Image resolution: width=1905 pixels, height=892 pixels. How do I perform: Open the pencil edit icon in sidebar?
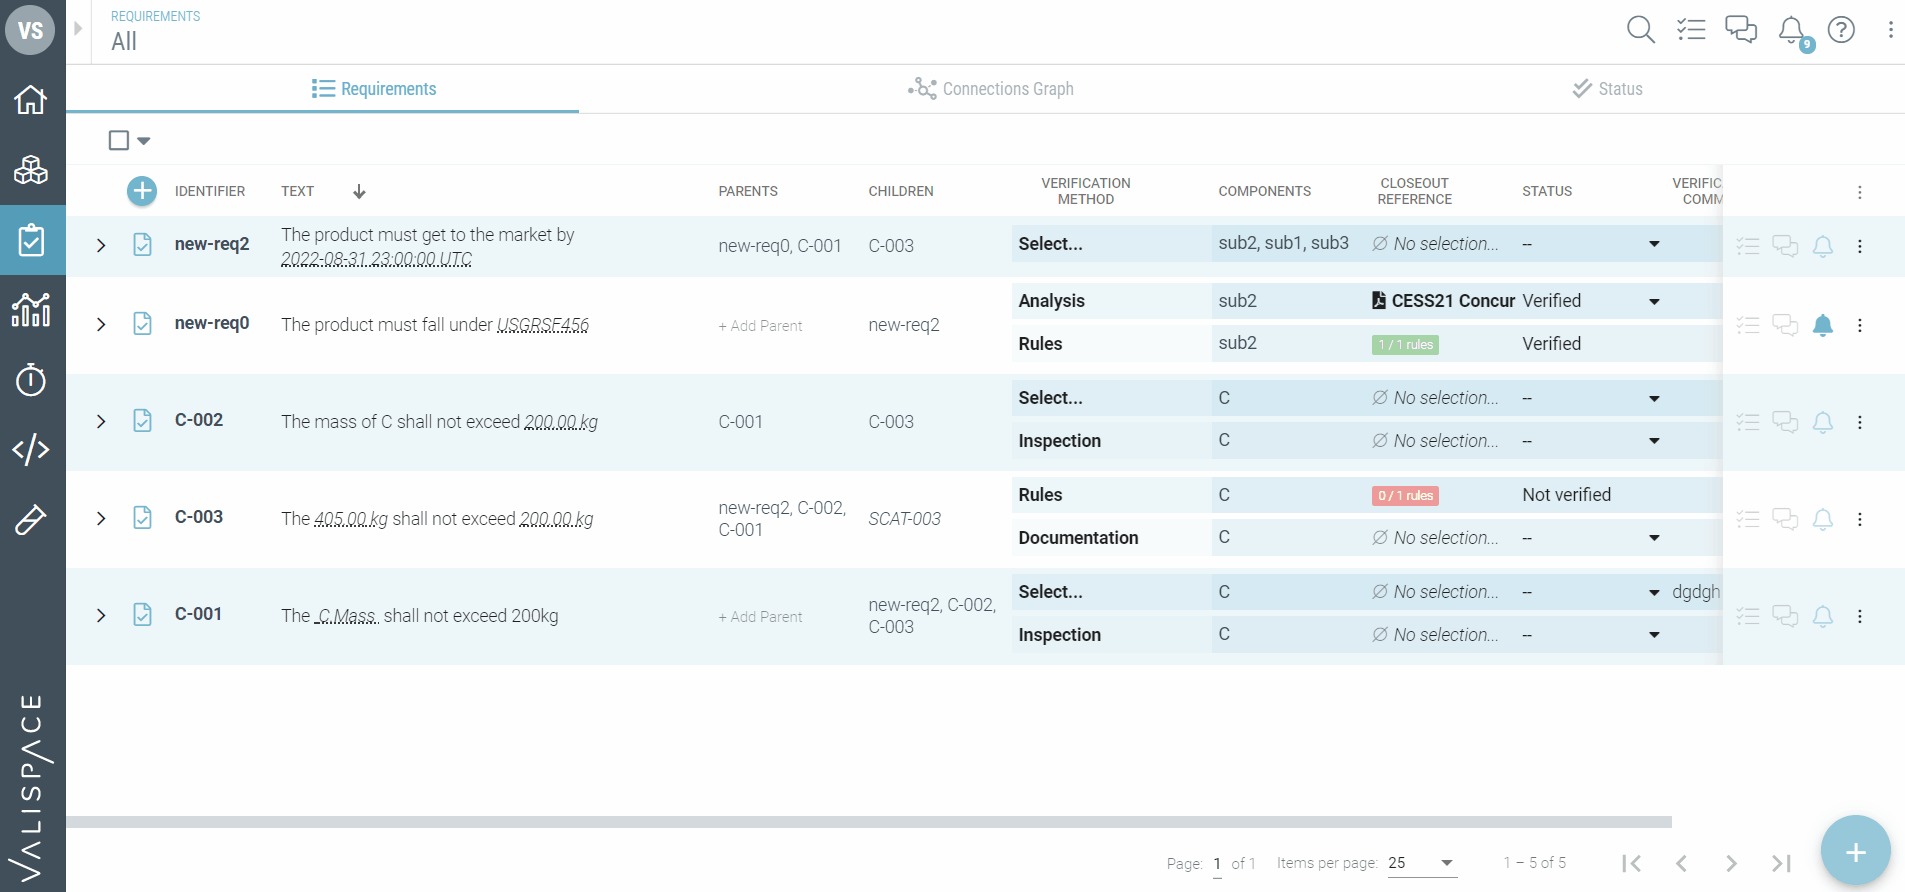coord(31,520)
